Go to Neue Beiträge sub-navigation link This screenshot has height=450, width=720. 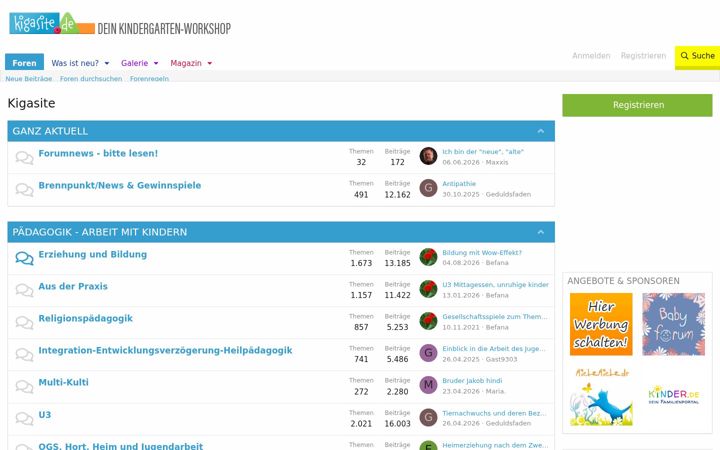[28, 79]
